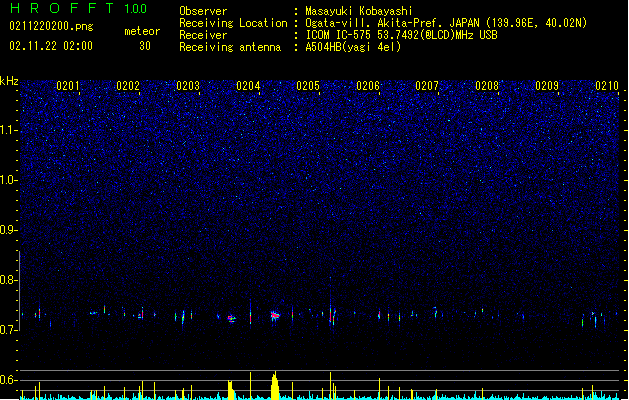Click the 0205 time marker

(x=308, y=86)
